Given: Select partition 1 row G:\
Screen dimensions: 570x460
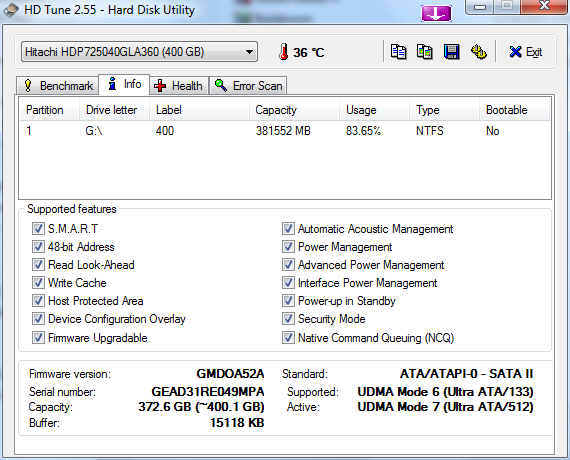Looking at the screenshot, I should [x=285, y=131].
